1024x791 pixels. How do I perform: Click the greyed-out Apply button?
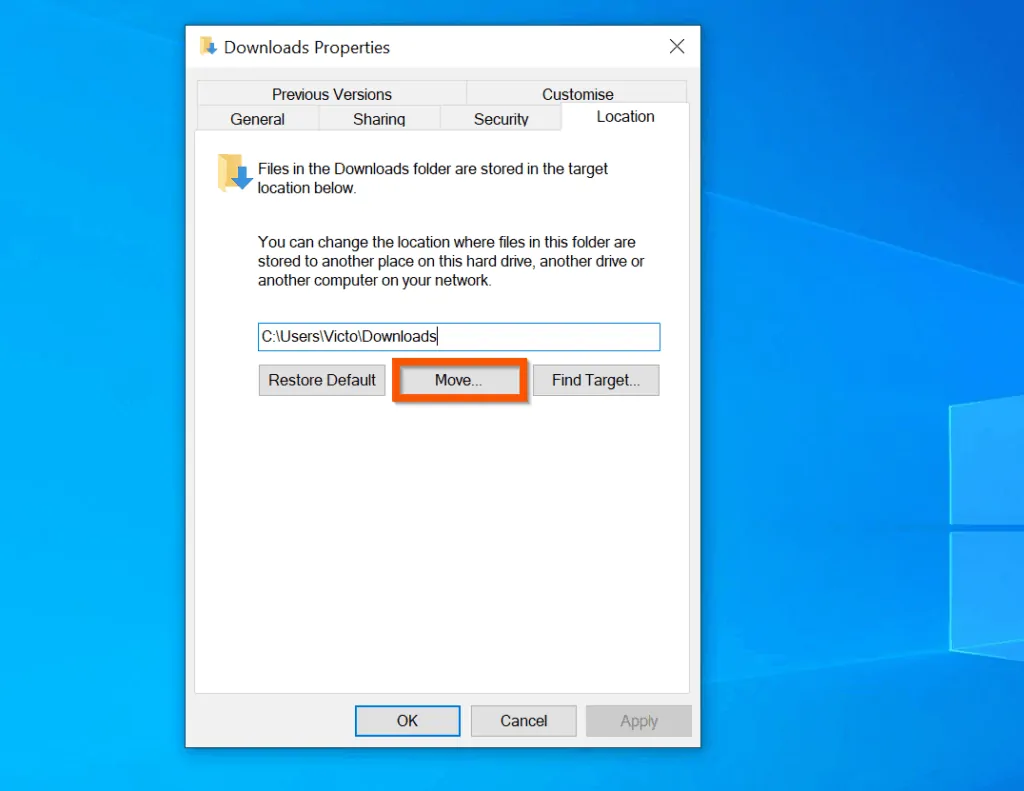coord(639,720)
